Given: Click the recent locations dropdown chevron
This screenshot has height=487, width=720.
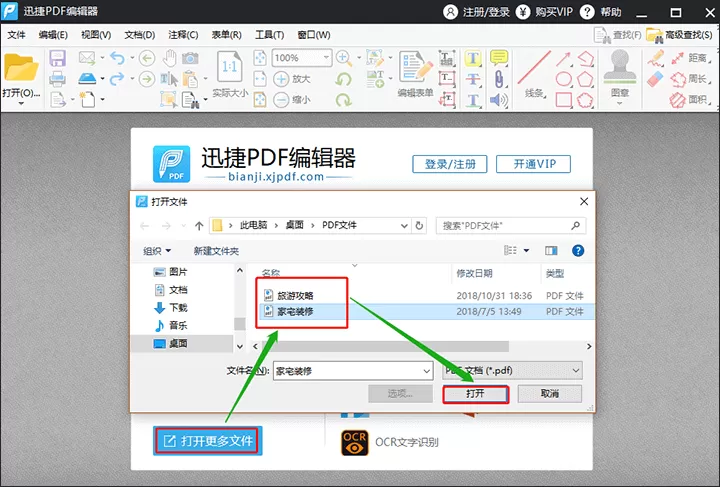Looking at the screenshot, I should click(184, 225).
